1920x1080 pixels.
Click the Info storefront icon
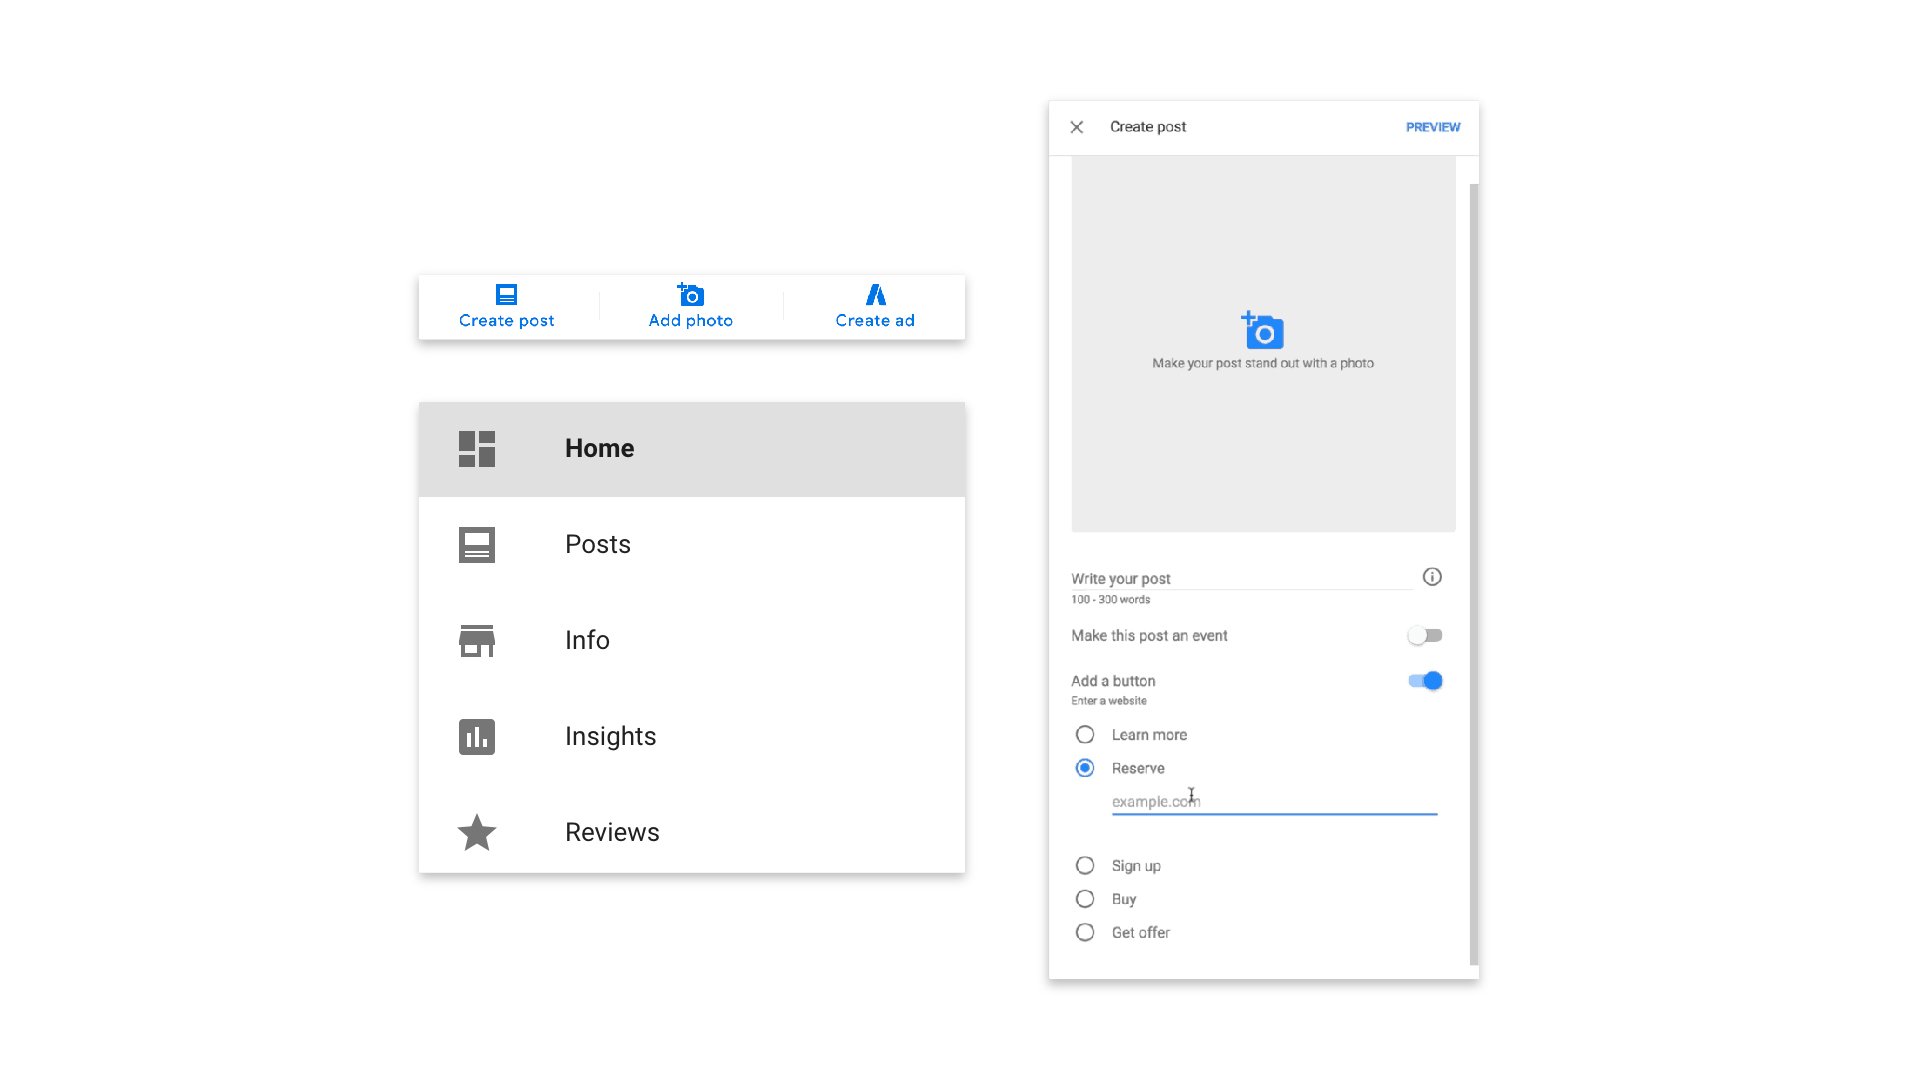point(477,641)
